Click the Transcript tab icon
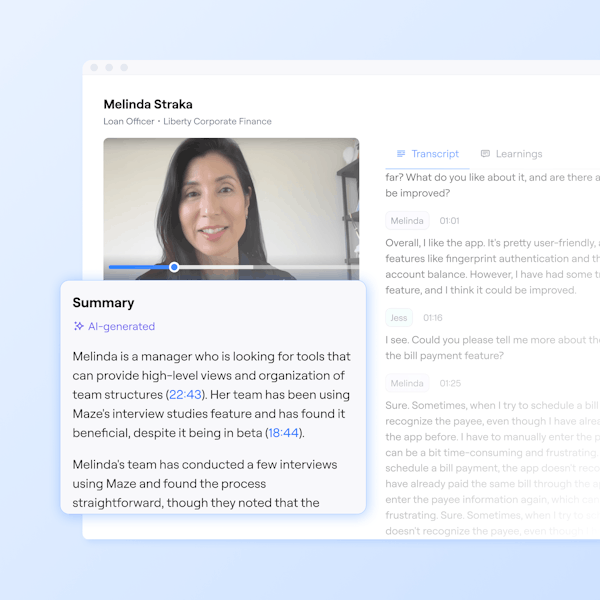The image size is (600, 600). [401, 154]
